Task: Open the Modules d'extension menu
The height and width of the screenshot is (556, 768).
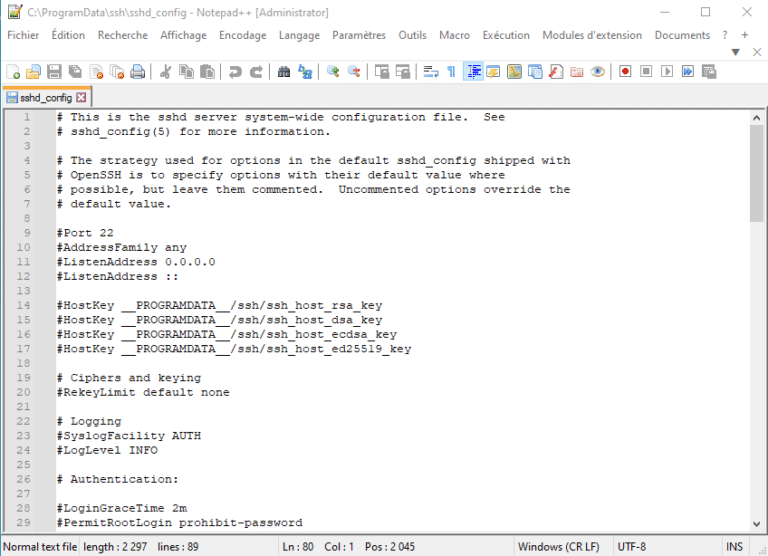Action: tap(592, 35)
